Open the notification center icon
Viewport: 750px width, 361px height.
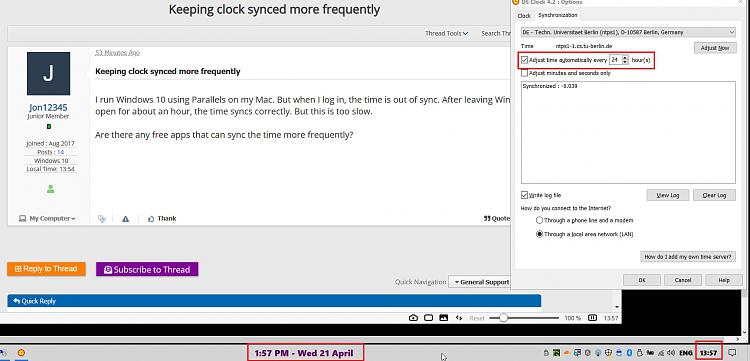click(732, 353)
